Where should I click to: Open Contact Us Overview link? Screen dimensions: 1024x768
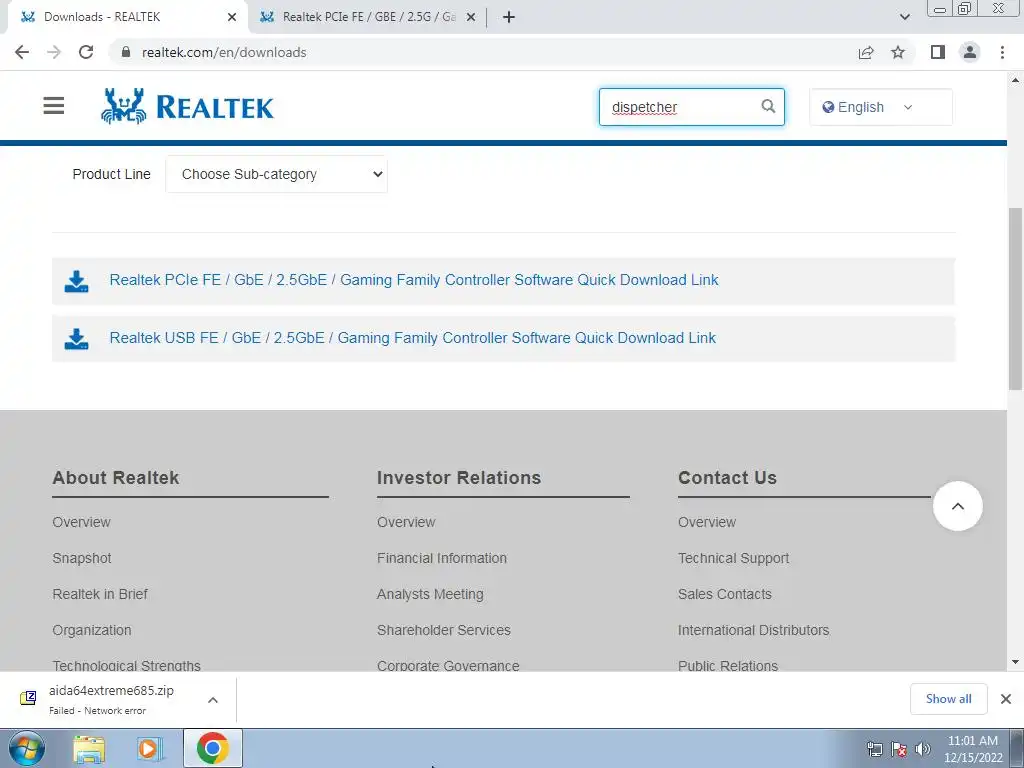(707, 522)
